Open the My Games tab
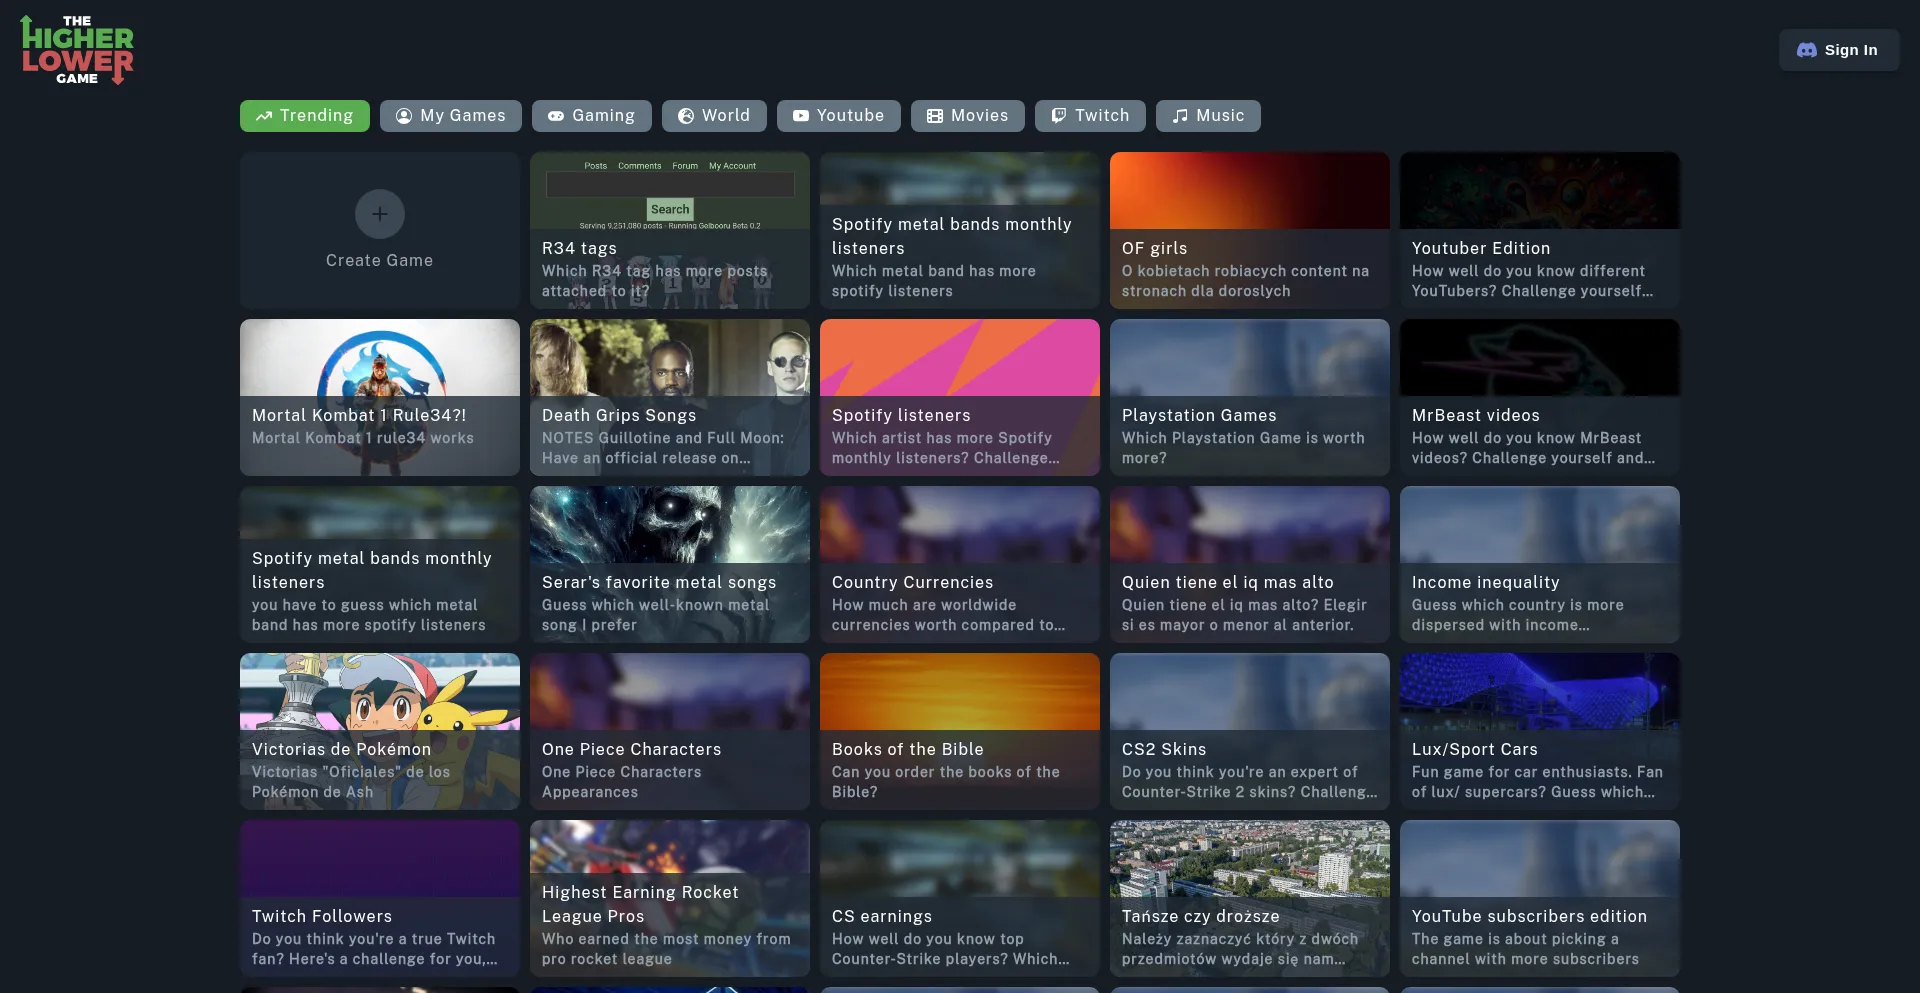The width and height of the screenshot is (1920, 993). point(451,116)
